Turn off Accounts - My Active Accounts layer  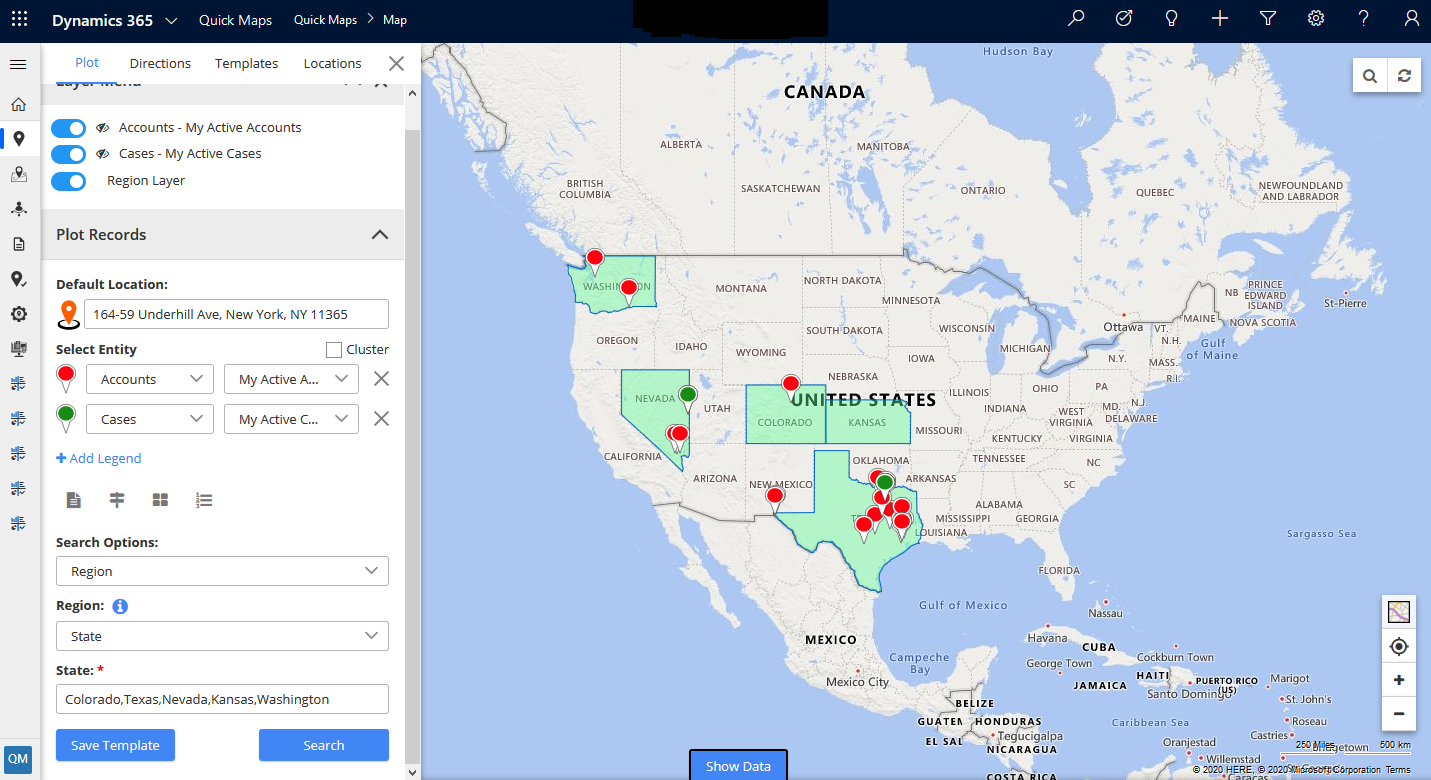68,128
